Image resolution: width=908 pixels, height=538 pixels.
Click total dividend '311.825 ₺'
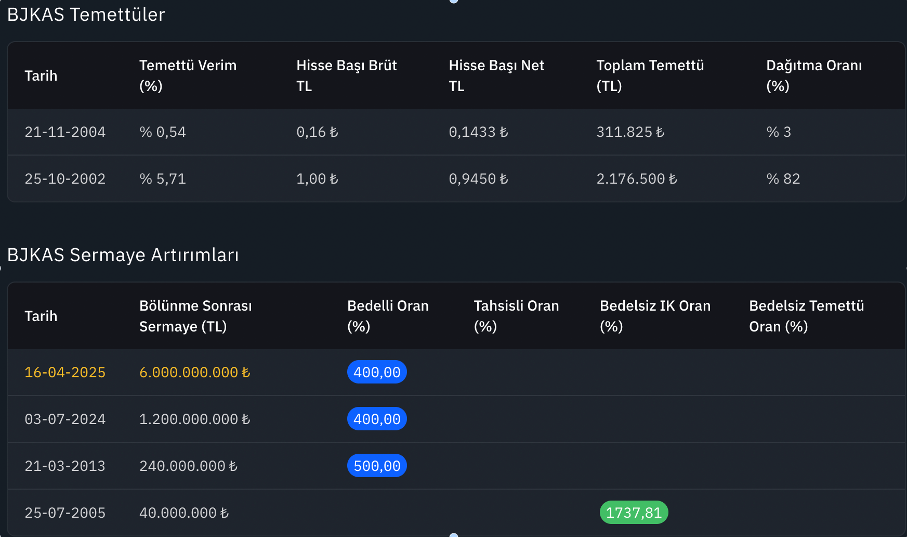pyautogui.click(x=630, y=132)
